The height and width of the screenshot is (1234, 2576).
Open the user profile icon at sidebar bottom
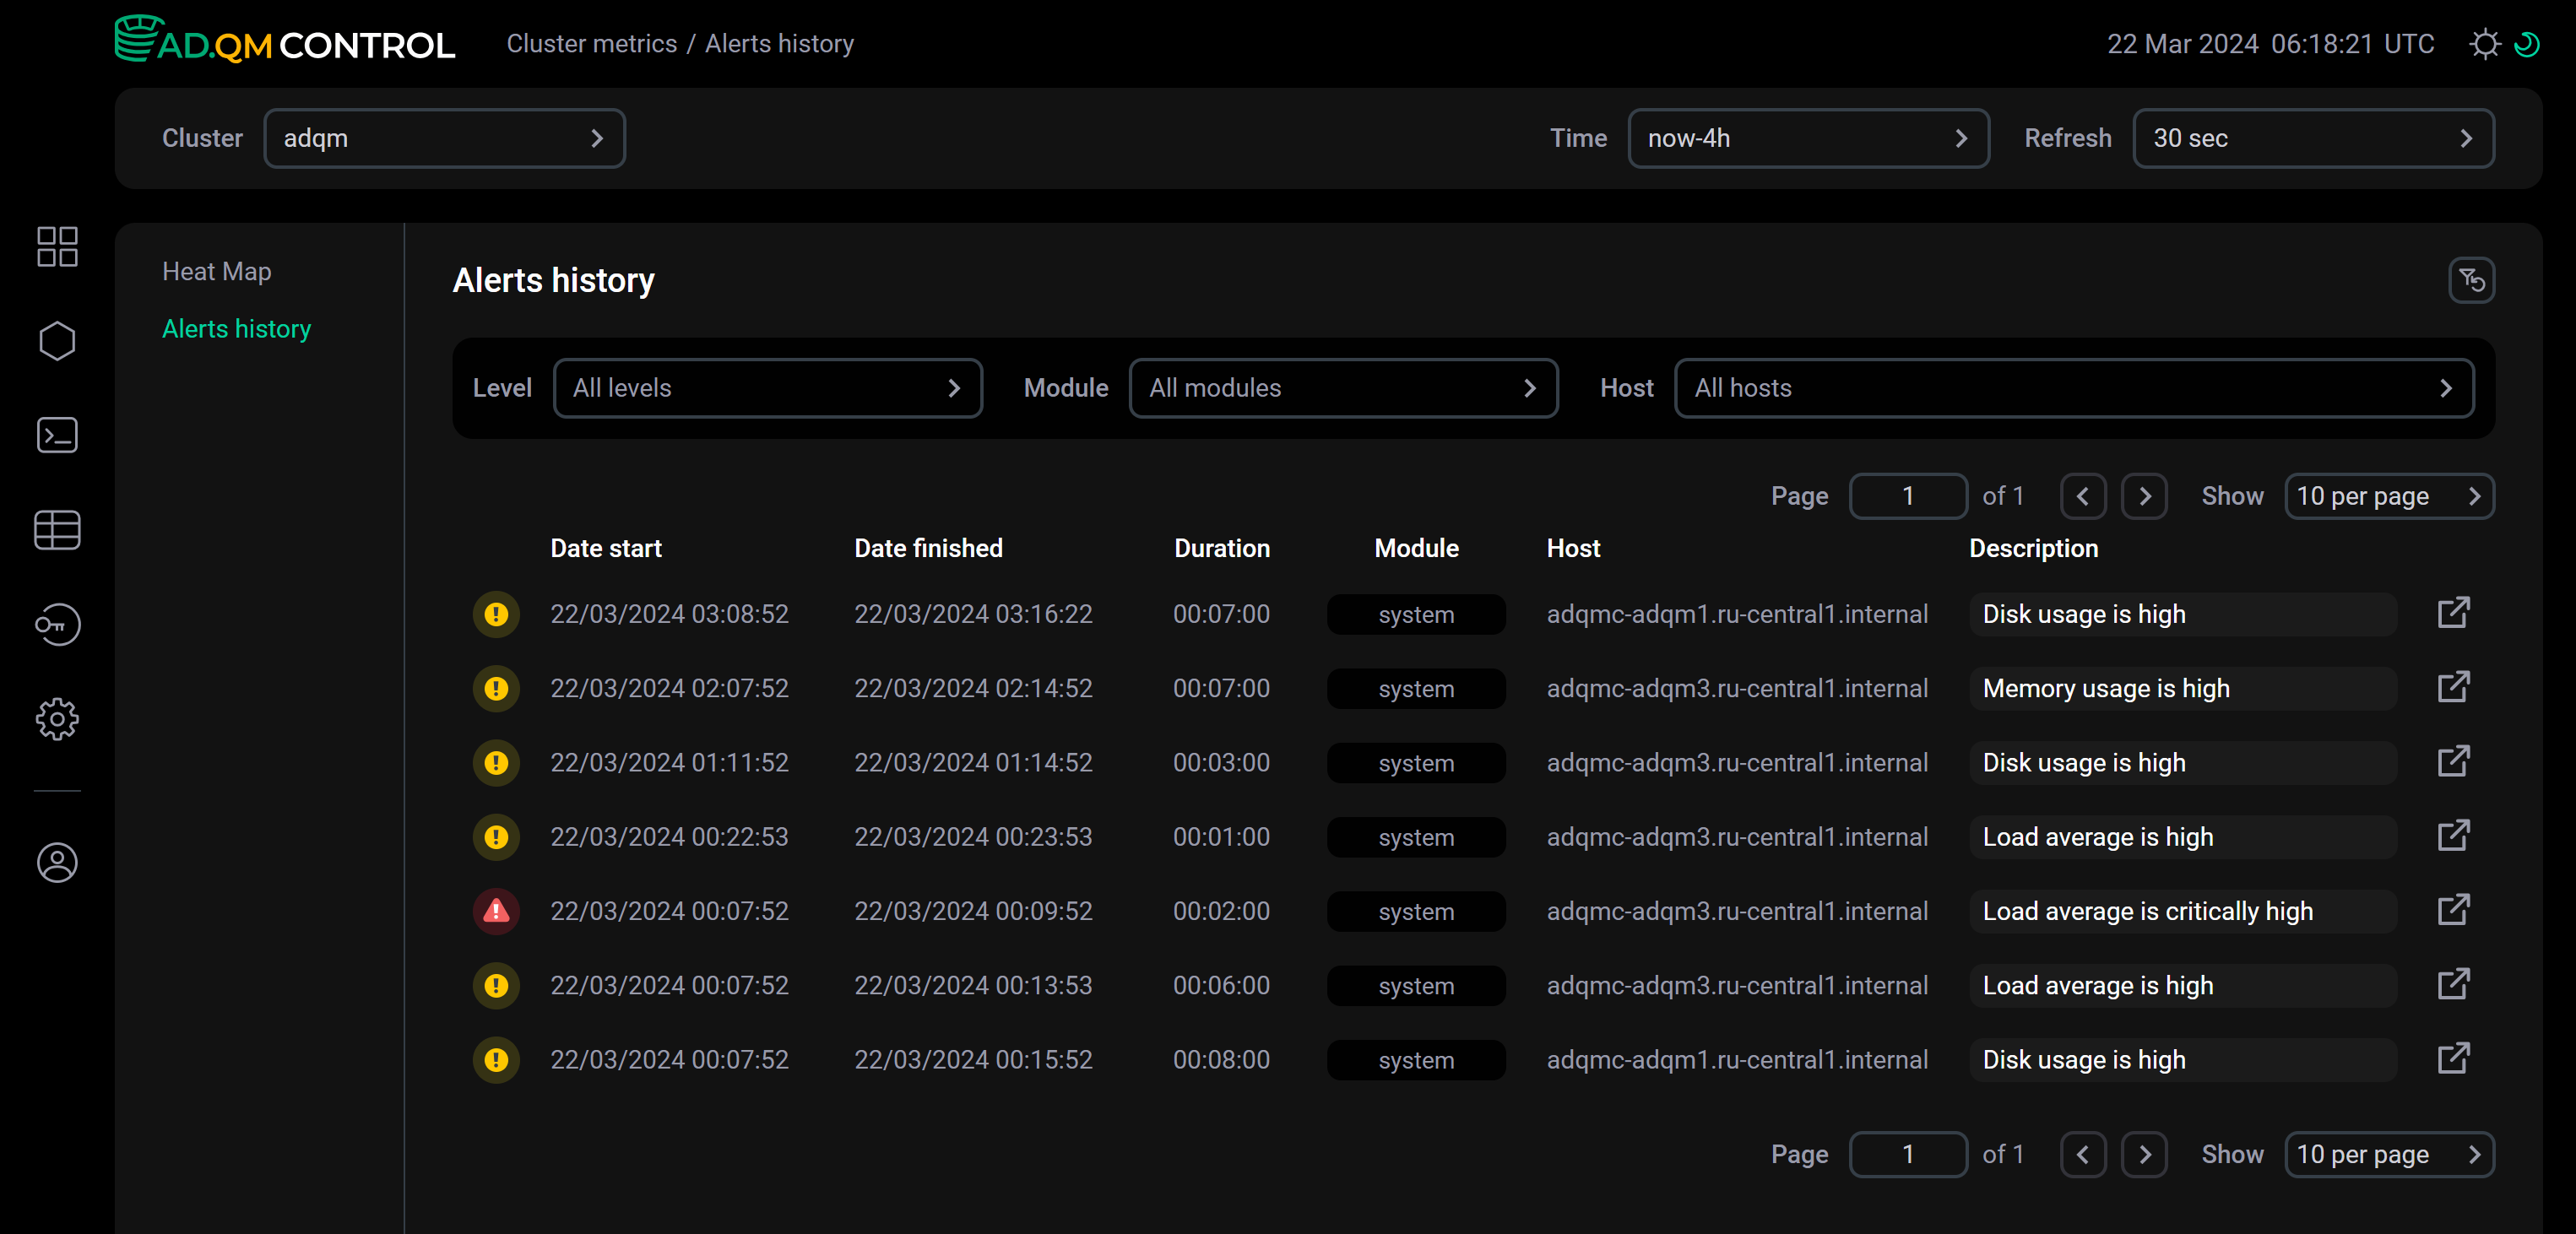pyautogui.click(x=57, y=862)
